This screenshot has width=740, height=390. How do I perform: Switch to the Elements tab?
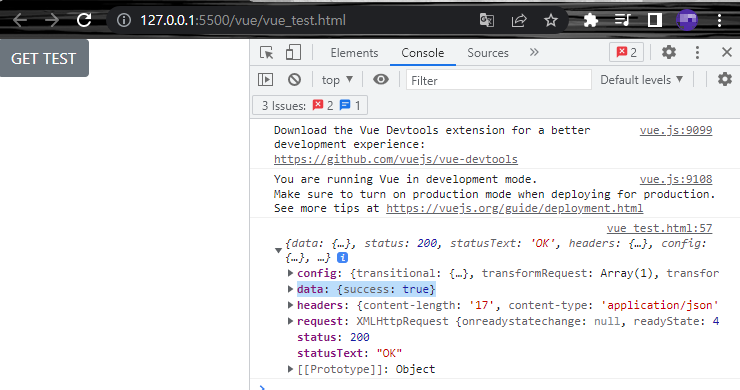tap(354, 53)
